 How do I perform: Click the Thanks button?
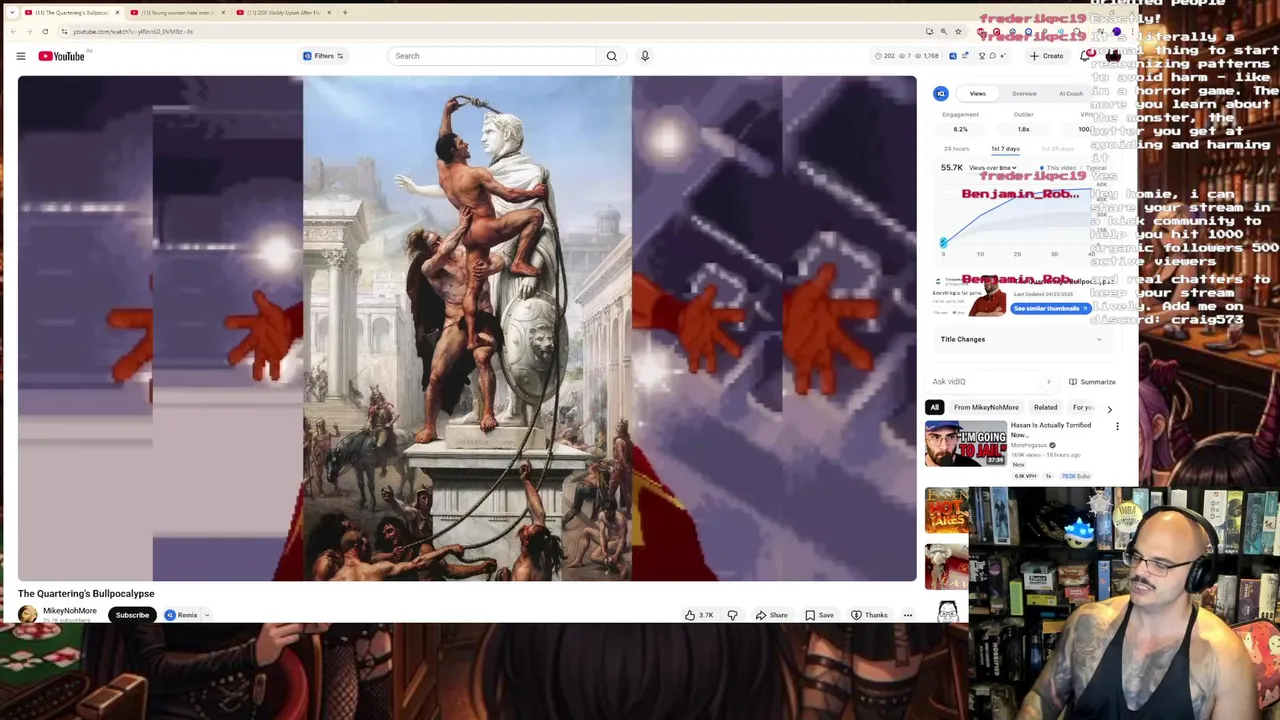869,615
